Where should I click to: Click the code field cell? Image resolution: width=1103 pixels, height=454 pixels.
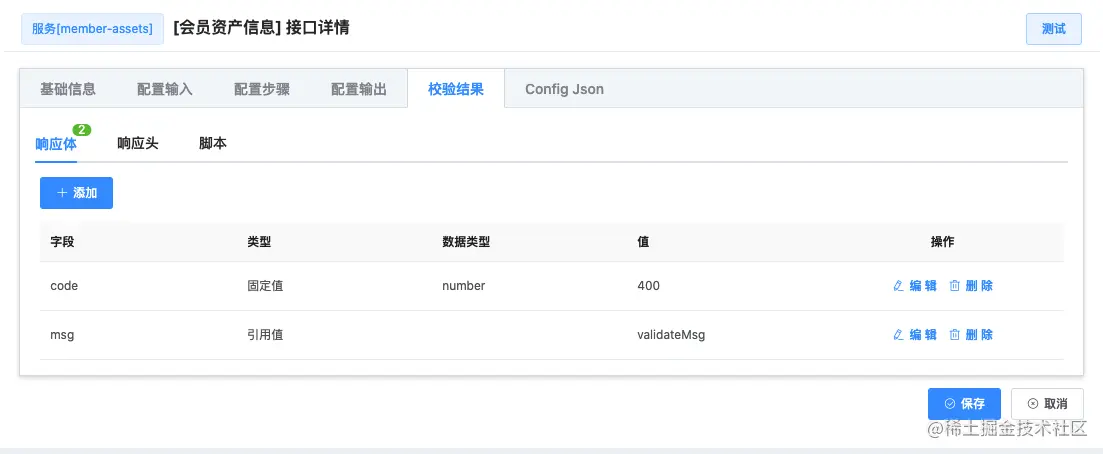tap(64, 286)
